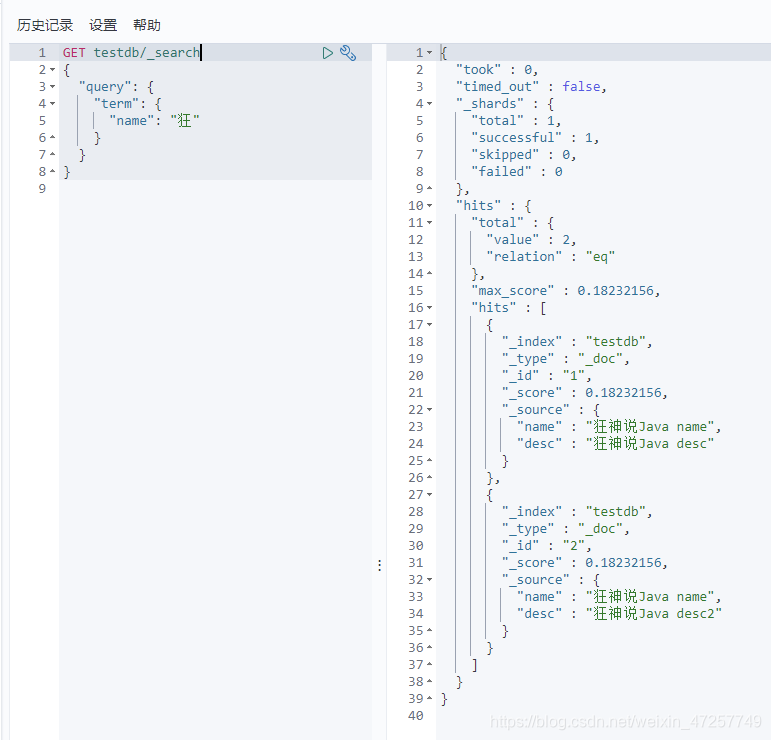Viewport: 771px width, 740px height.
Task: Collapse the "query" block on request line 3
Action: pos(53,87)
